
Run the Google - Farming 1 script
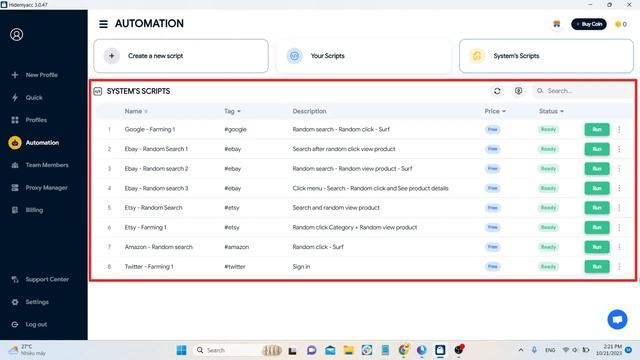pyautogui.click(x=597, y=129)
